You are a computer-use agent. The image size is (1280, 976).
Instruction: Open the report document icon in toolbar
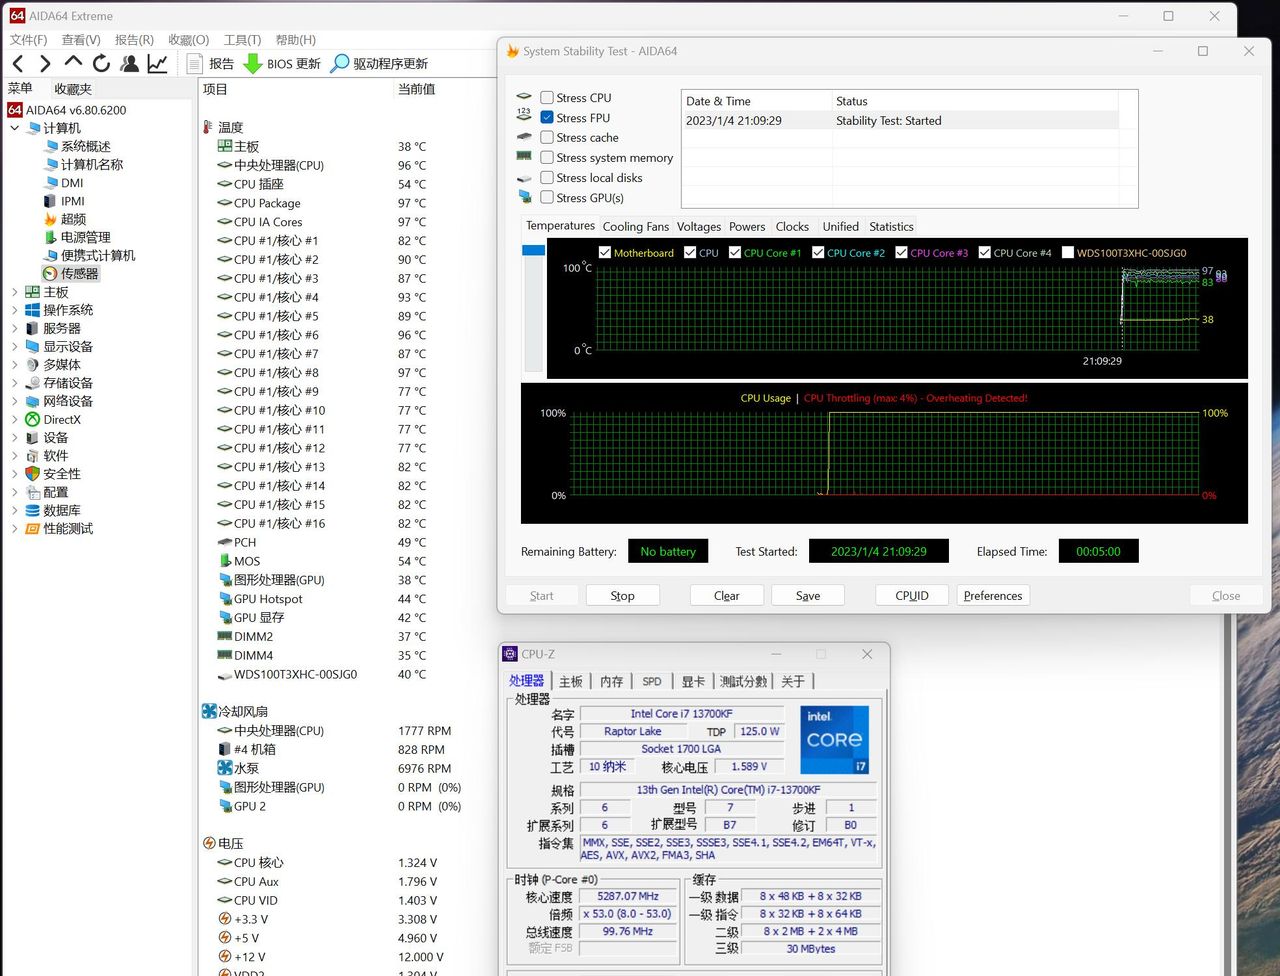point(195,63)
